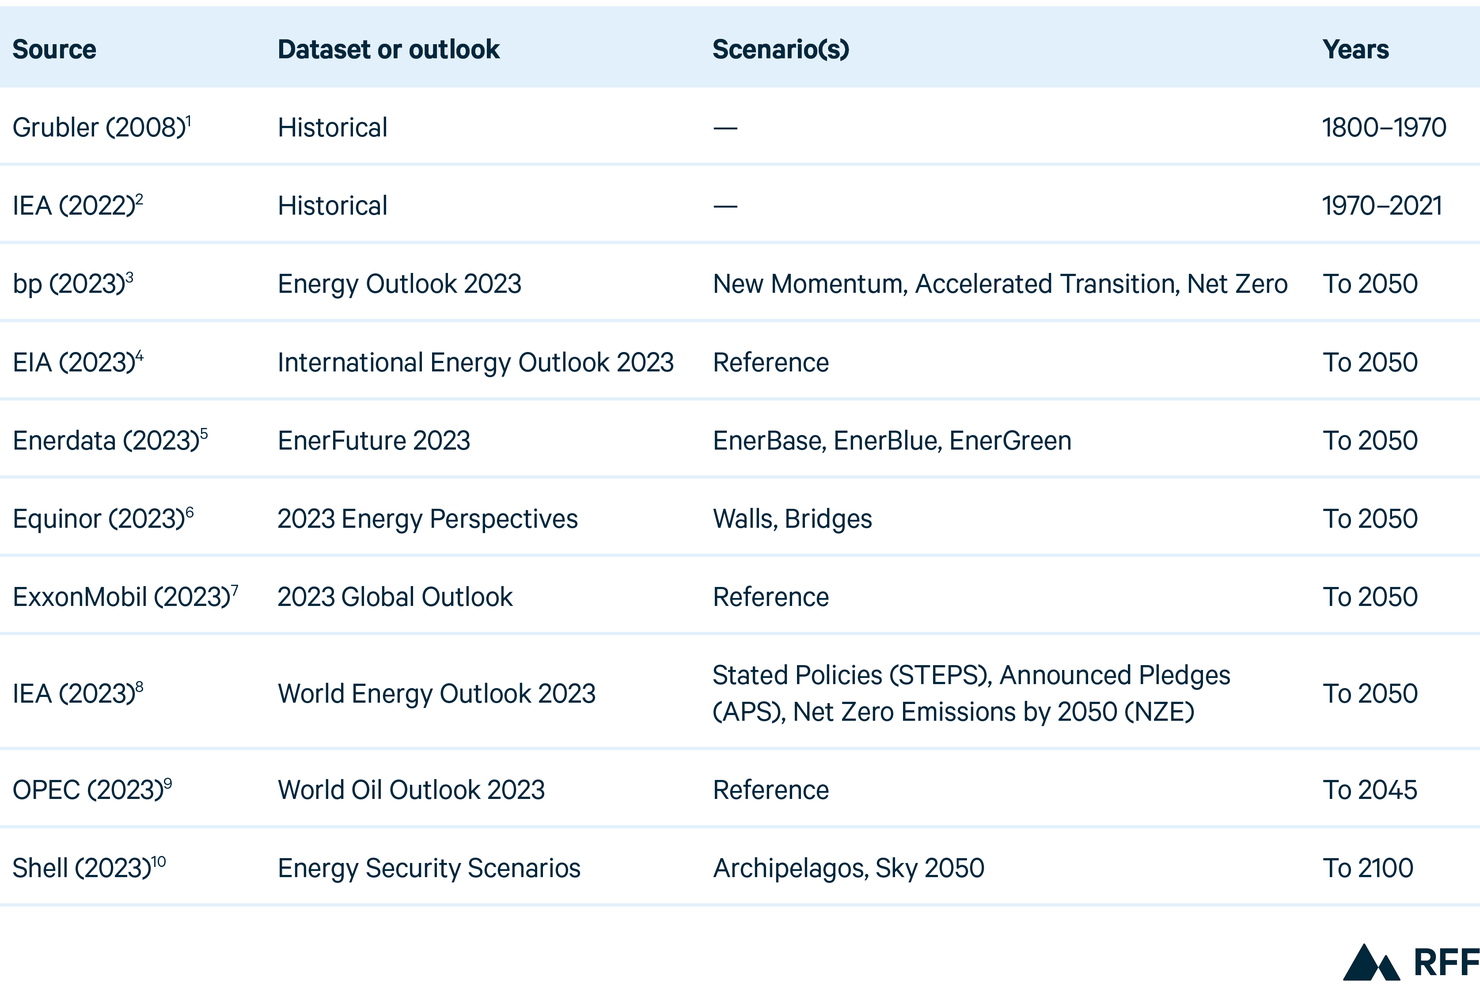Viewport: 1480px width, 984px height.
Task: Click the Years column header
Action: coord(1355,50)
